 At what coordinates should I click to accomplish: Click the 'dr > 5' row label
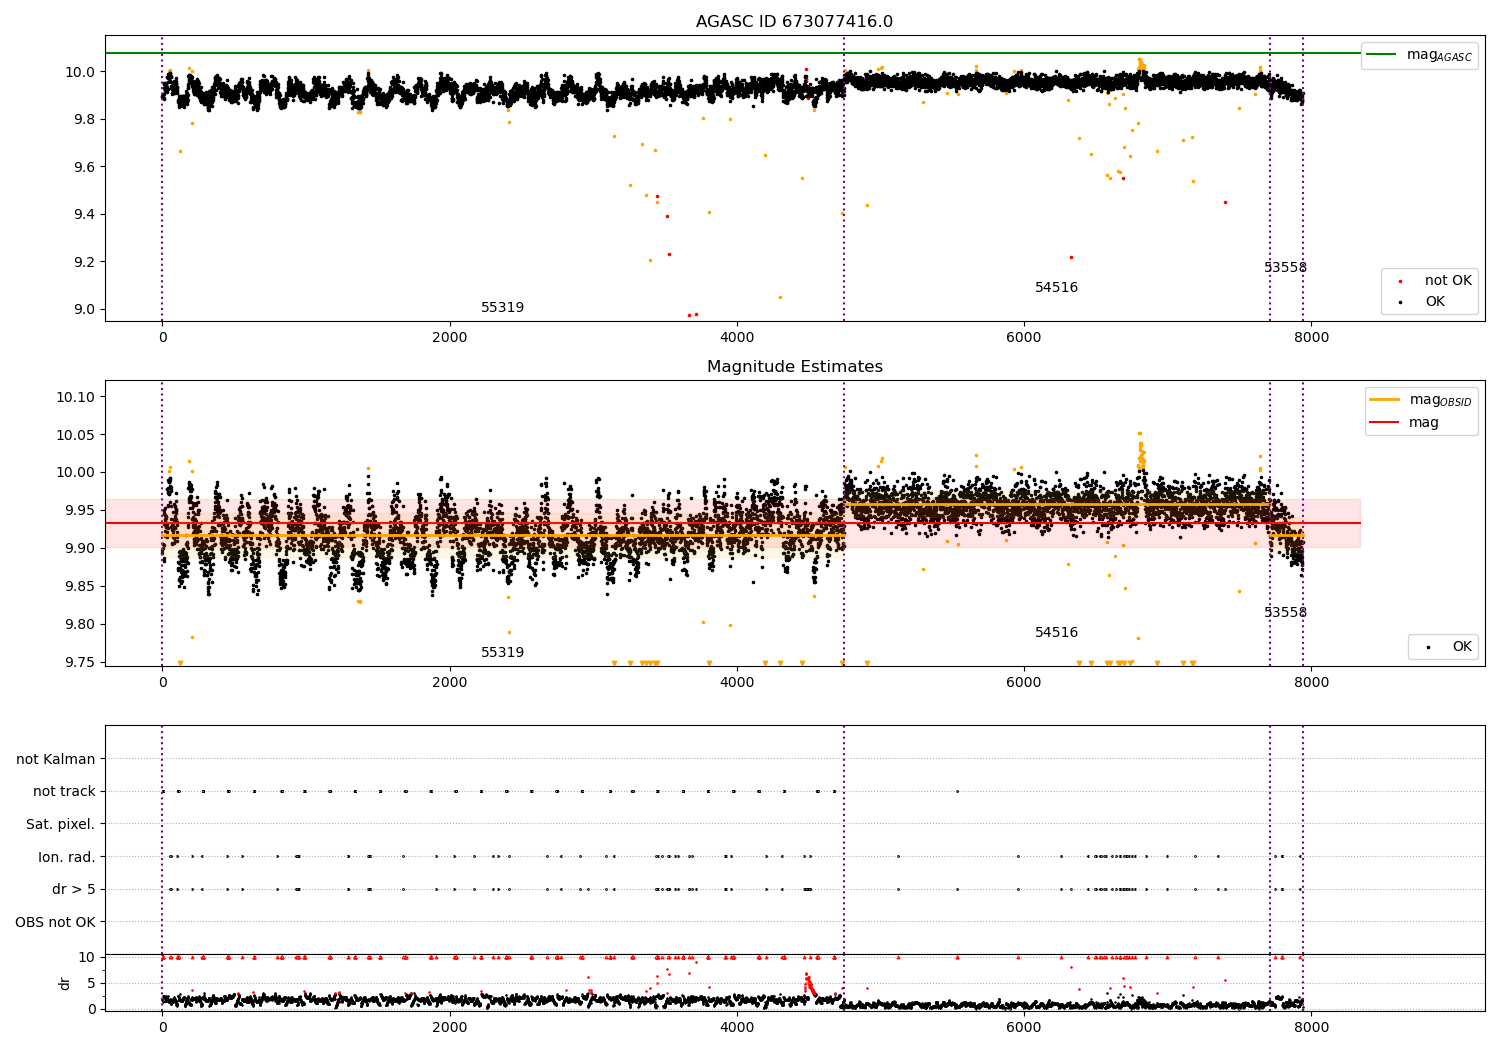coord(74,890)
